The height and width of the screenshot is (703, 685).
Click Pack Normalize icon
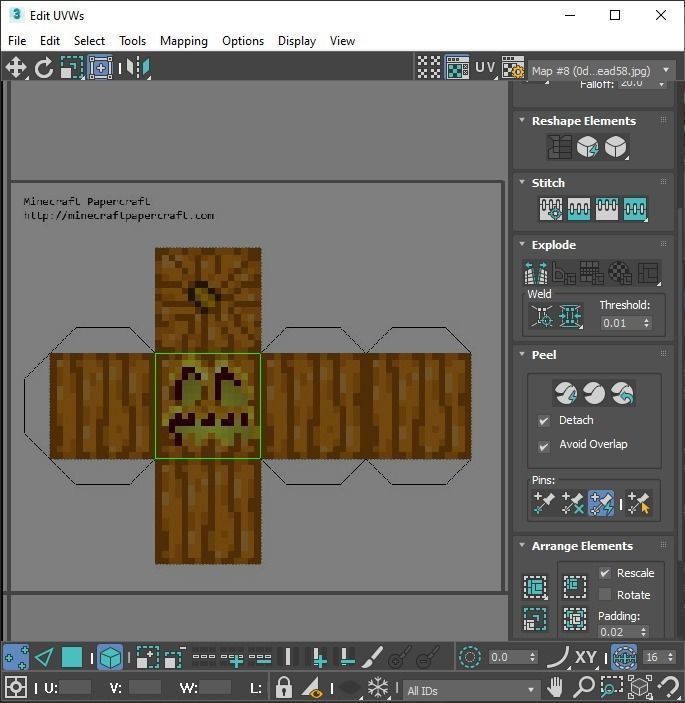point(575,619)
